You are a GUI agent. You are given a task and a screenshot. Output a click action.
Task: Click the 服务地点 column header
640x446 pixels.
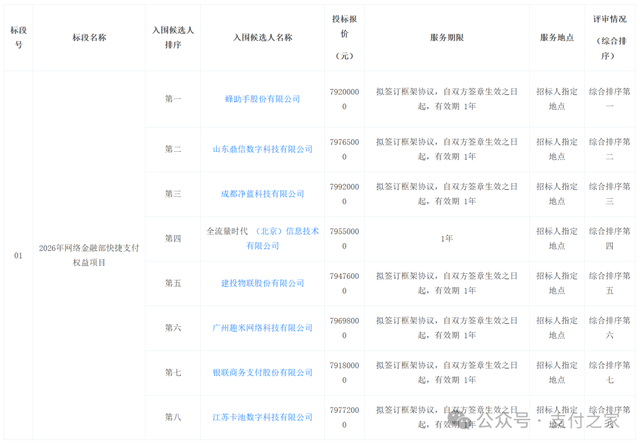[x=557, y=38]
